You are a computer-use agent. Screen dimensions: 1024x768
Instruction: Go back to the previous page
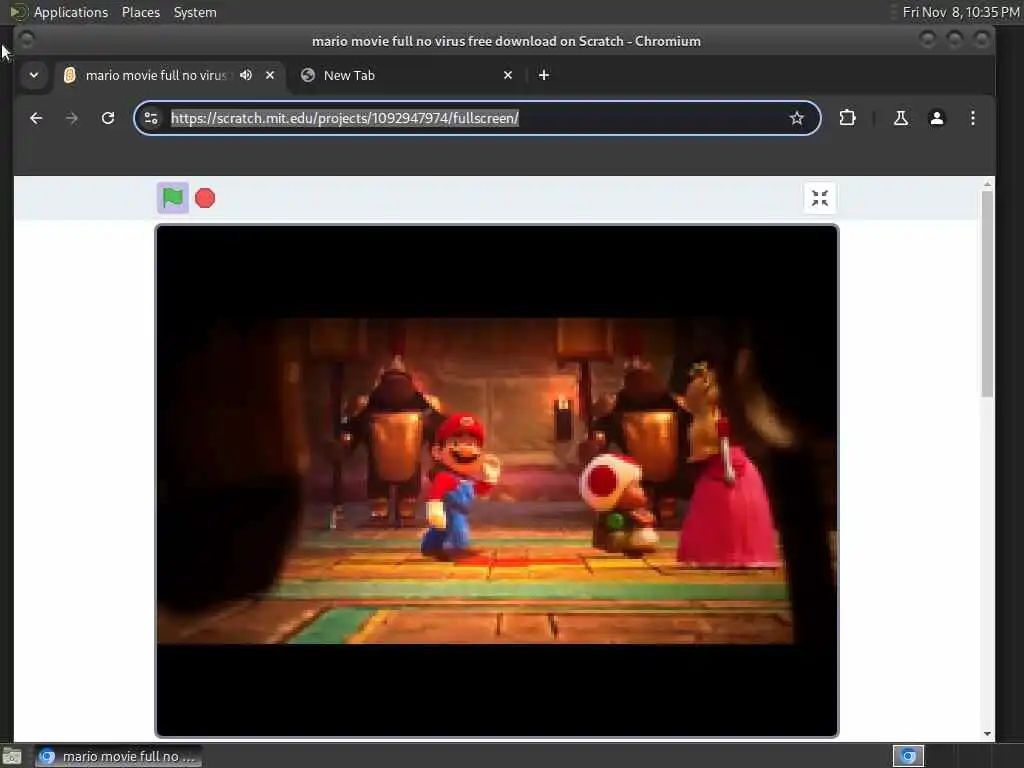coord(36,118)
